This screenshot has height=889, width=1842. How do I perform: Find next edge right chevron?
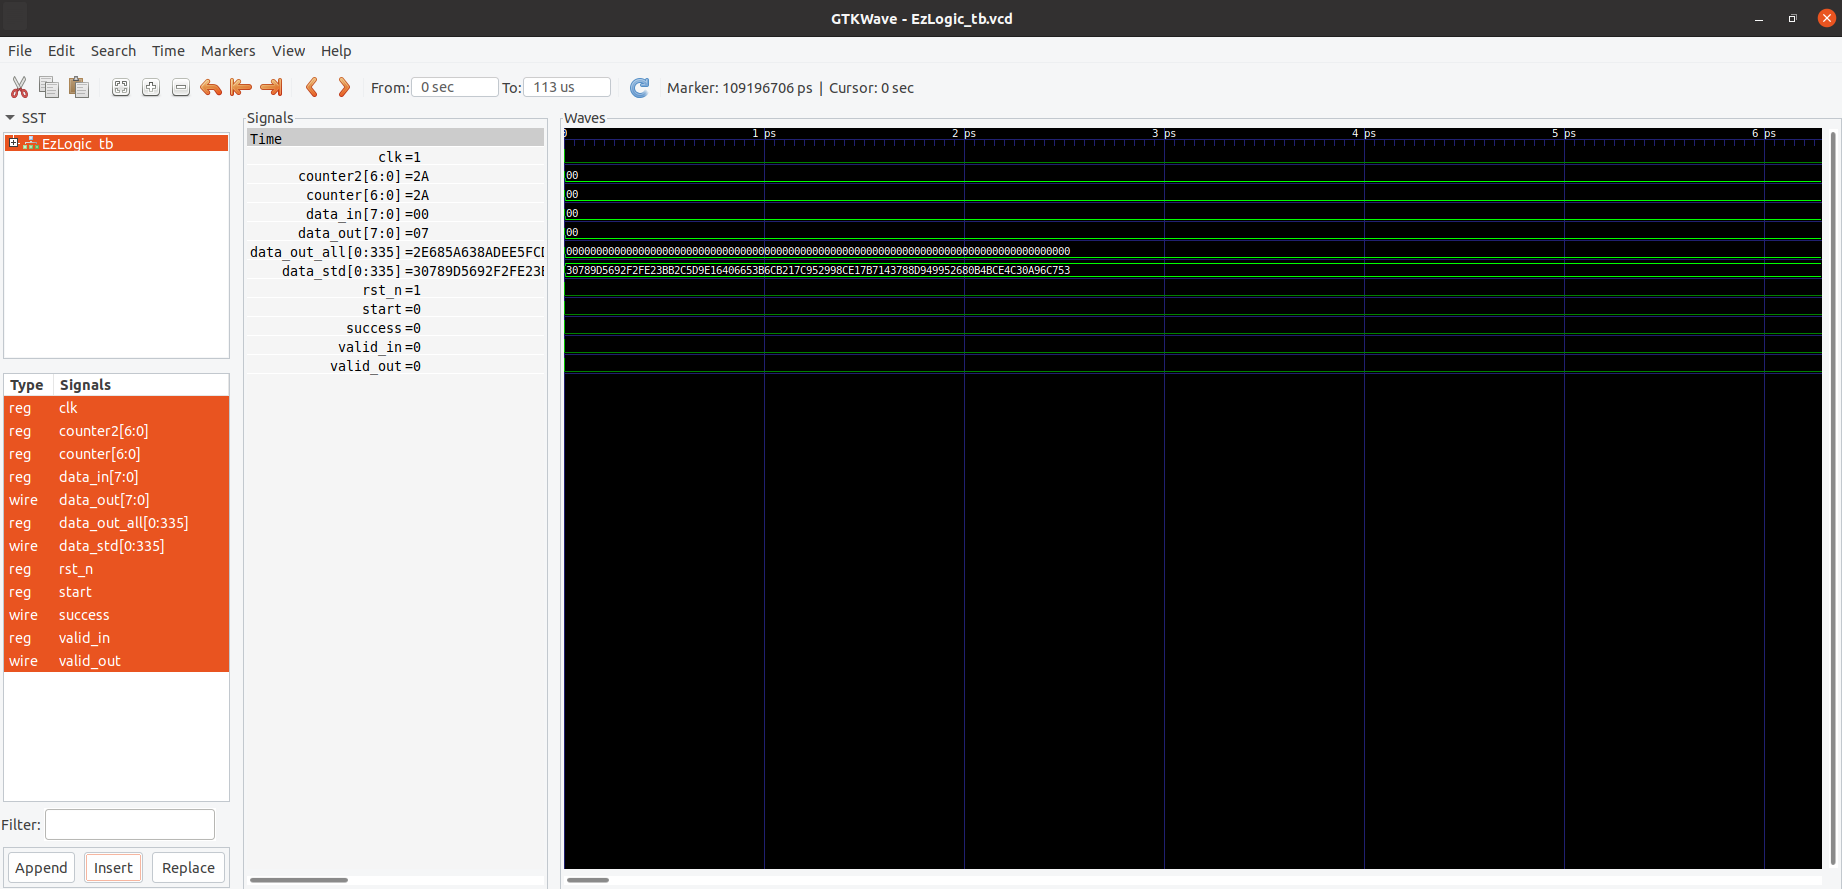[344, 88]
